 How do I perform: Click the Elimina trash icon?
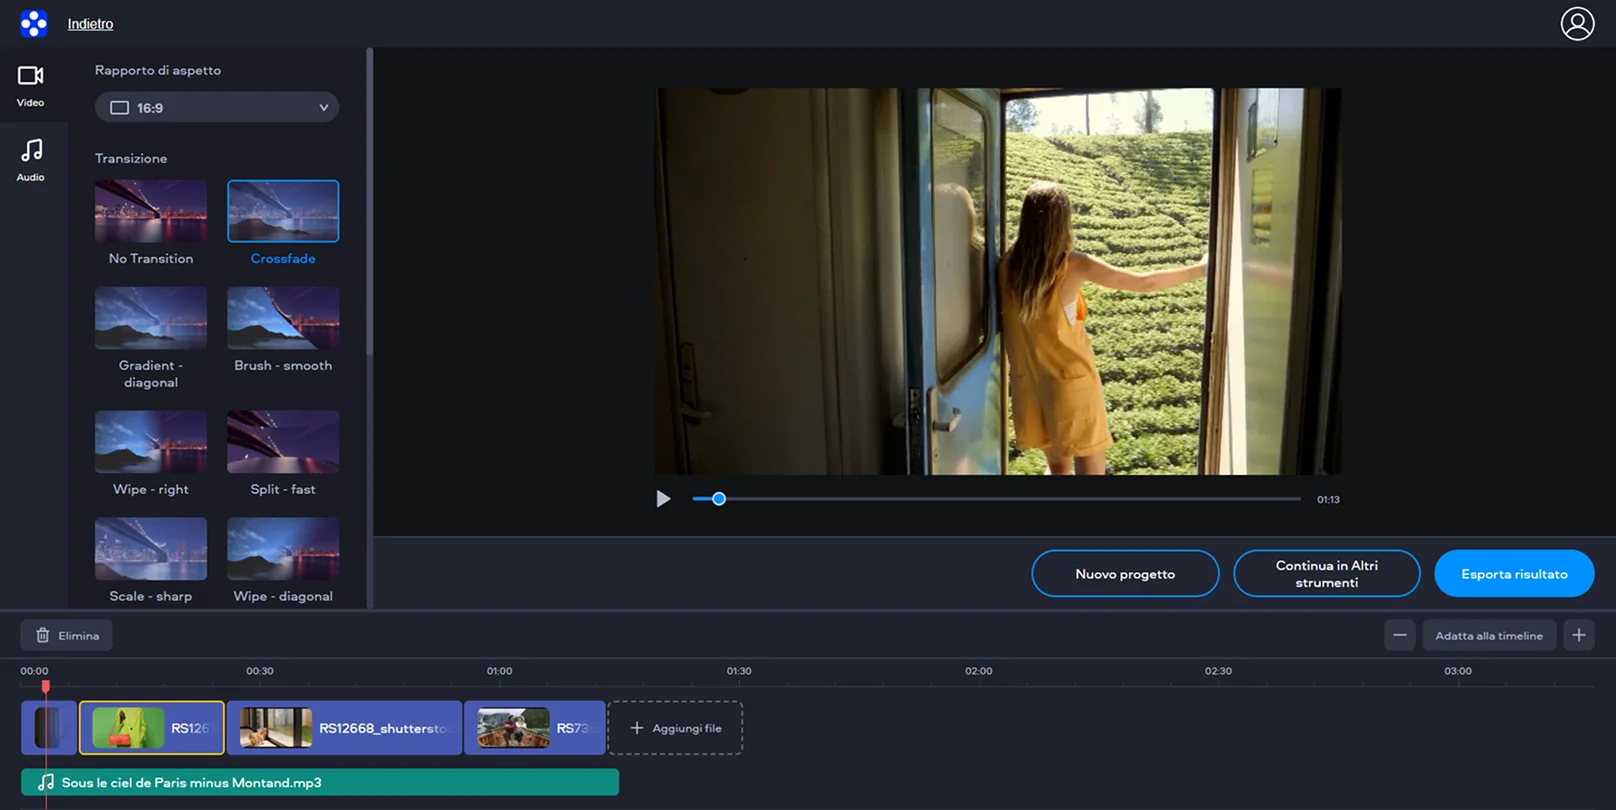43,635
